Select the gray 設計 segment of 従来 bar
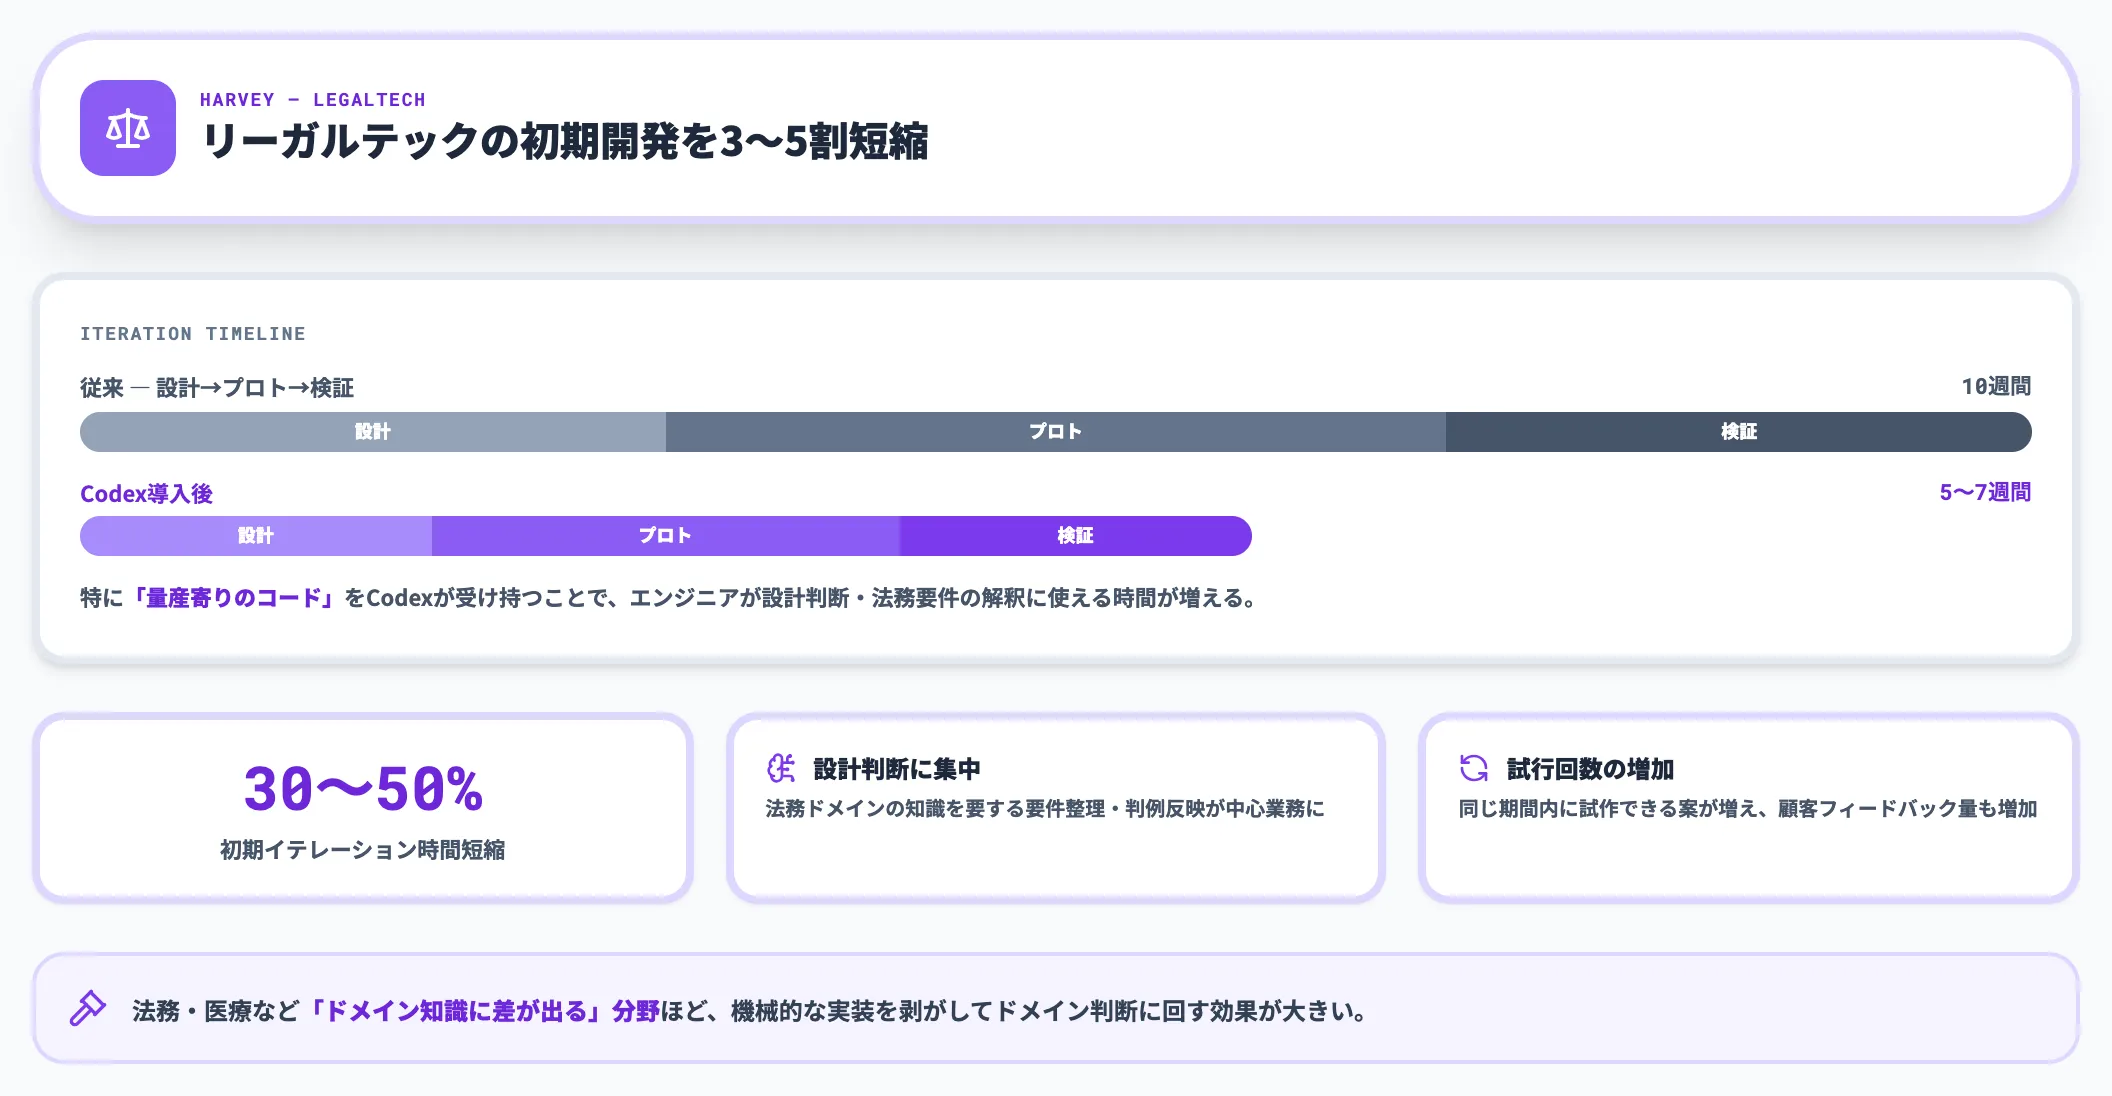 [x=372, y=432]
